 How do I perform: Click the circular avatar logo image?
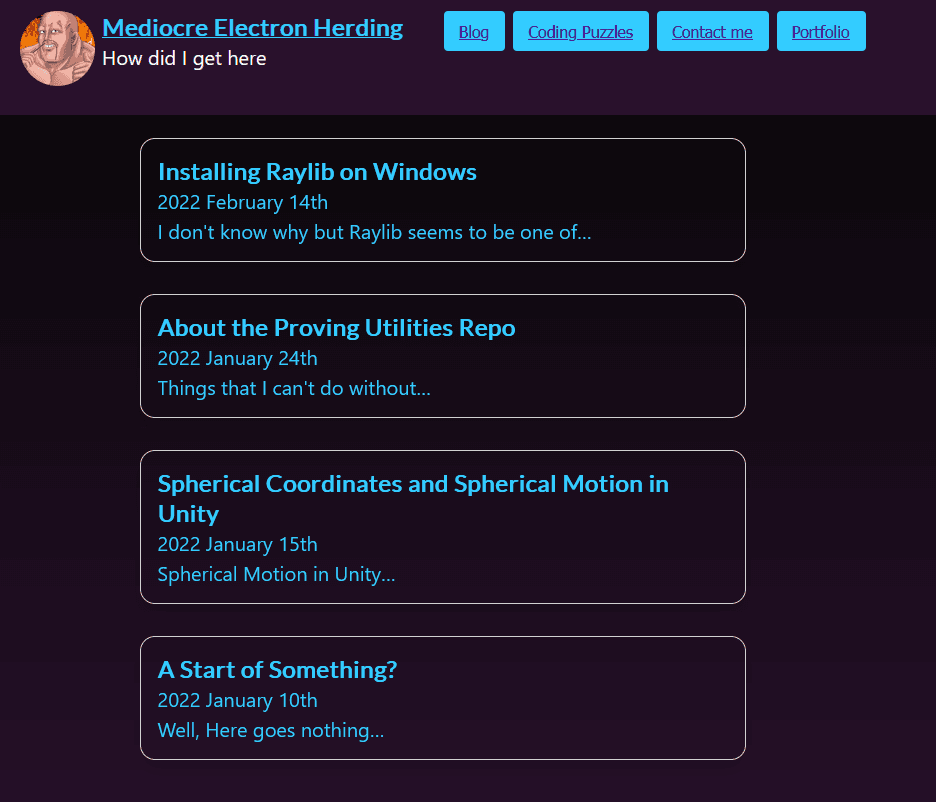tap(57, 48)
